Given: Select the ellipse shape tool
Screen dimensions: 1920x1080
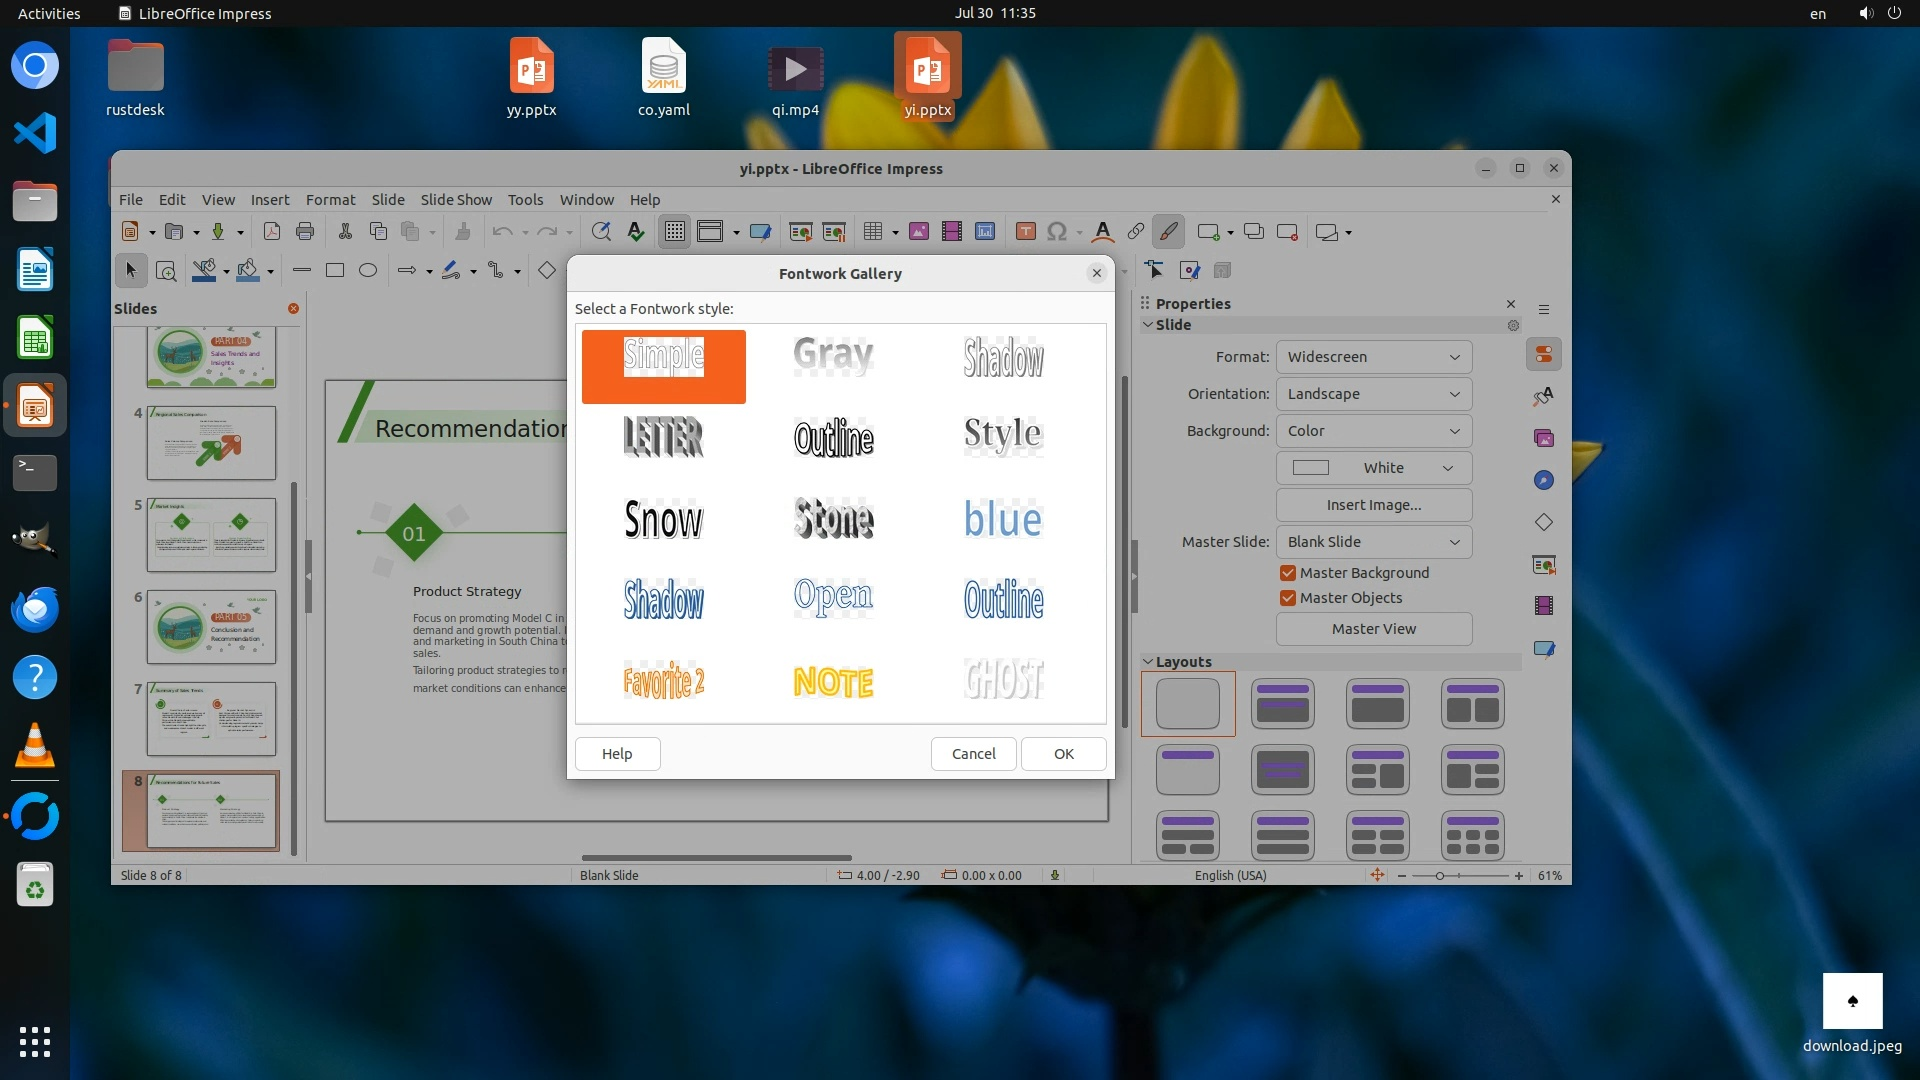Looking at the screenshot, I should point(368,270).
